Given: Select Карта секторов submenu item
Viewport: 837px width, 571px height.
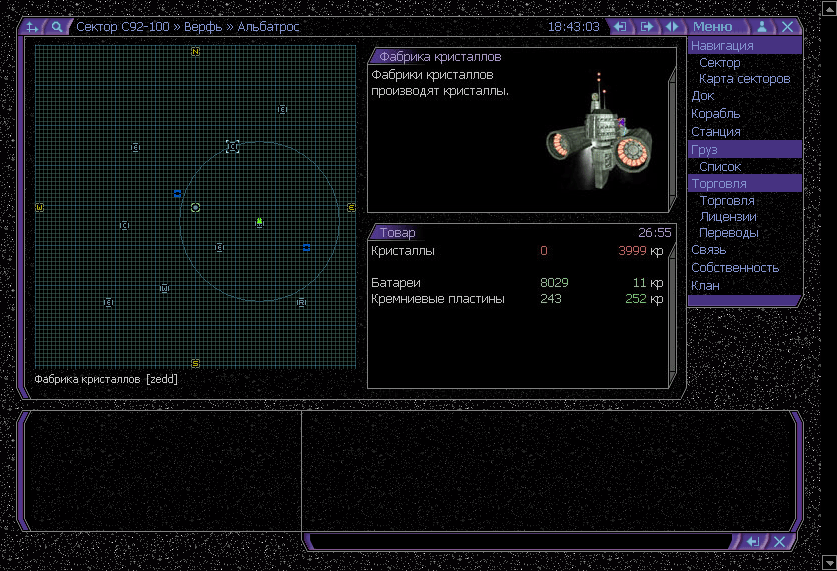Looking at the screenshot, I should coord(744,79).
